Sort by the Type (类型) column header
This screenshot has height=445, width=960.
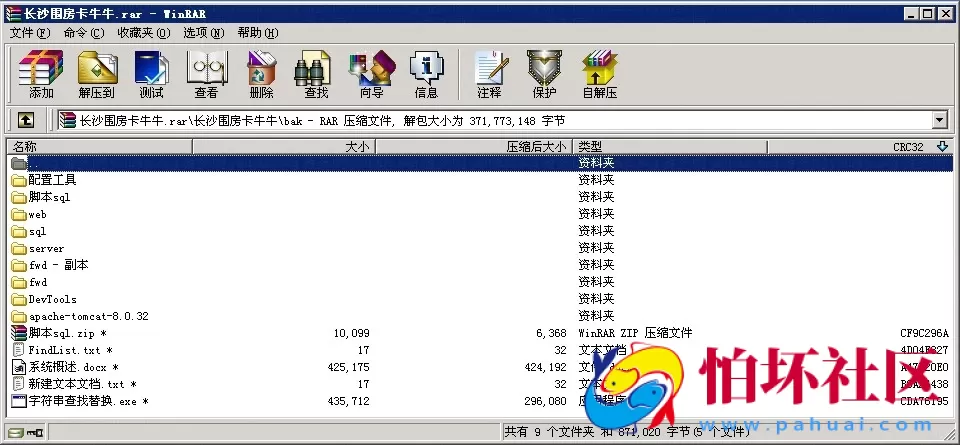(x=670, y=147)
